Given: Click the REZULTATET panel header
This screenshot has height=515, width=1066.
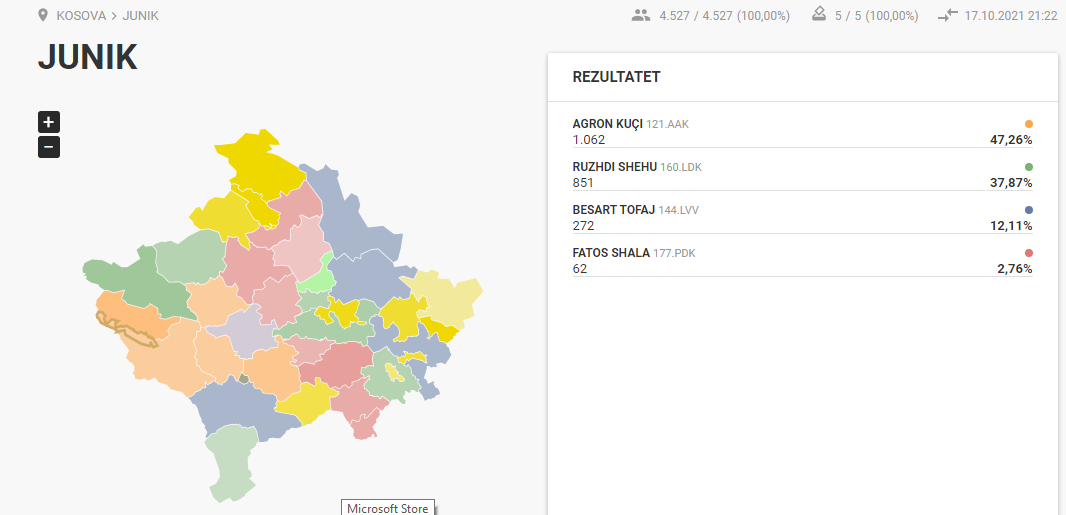Looking at the screenshot, I should click(x=616, y=77).
